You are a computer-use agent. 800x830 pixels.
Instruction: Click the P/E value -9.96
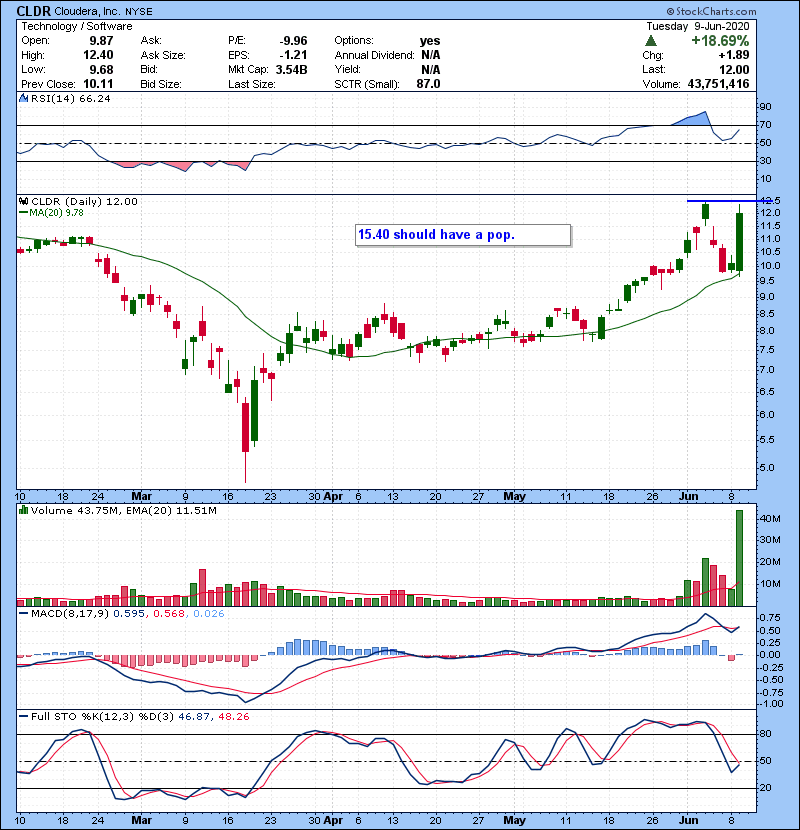[293, 41]
